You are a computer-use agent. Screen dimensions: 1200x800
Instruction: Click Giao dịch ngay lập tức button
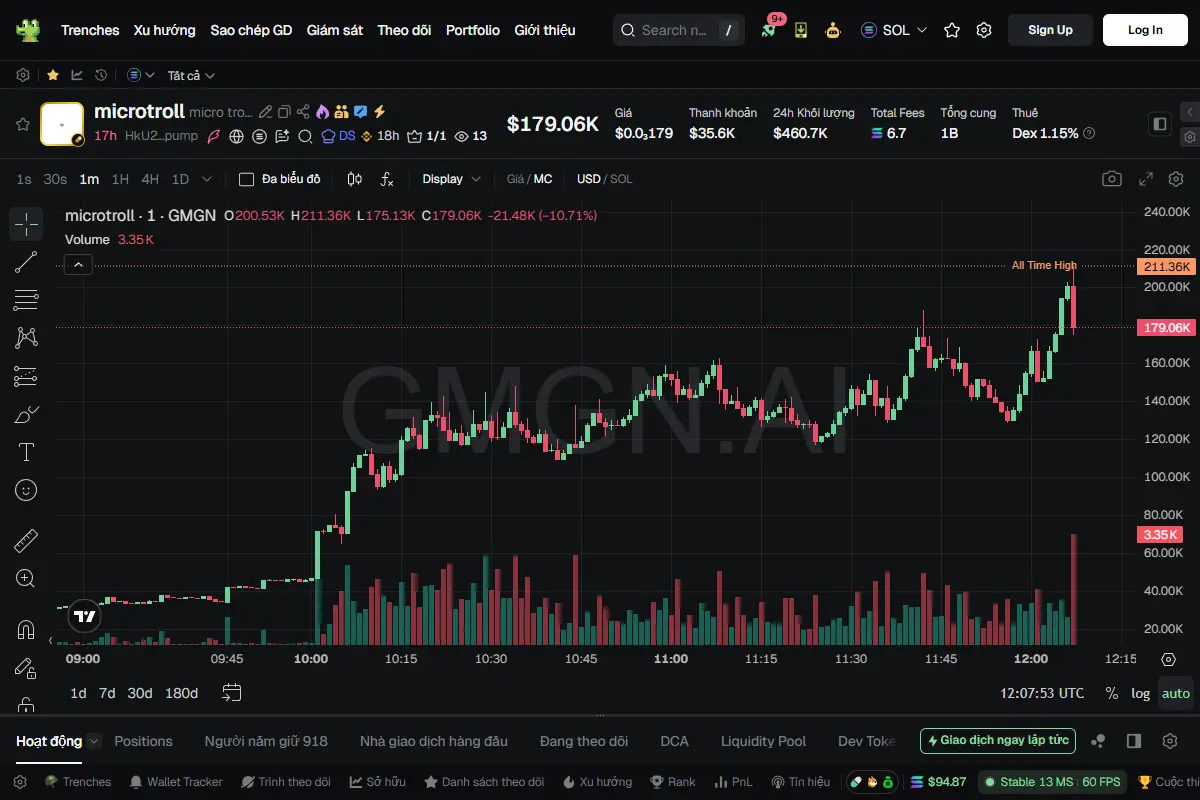point(998,741)
